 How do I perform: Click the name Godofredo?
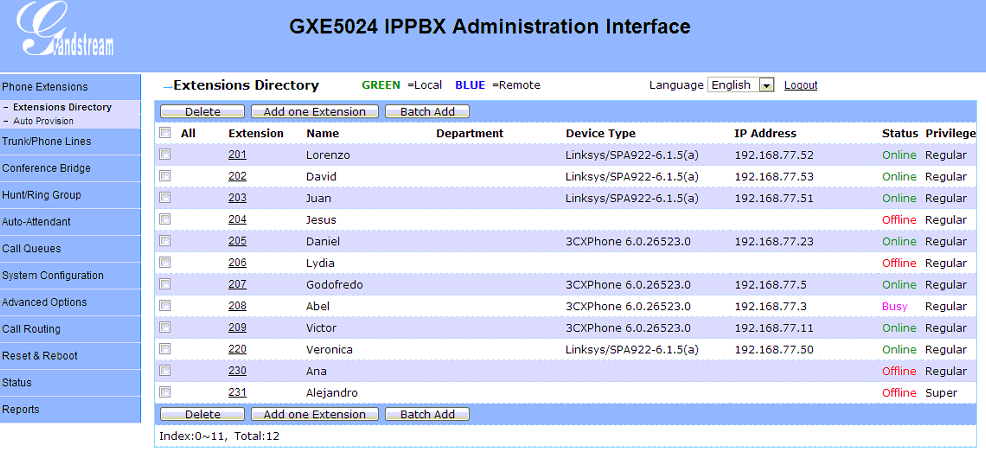point(335,285)
